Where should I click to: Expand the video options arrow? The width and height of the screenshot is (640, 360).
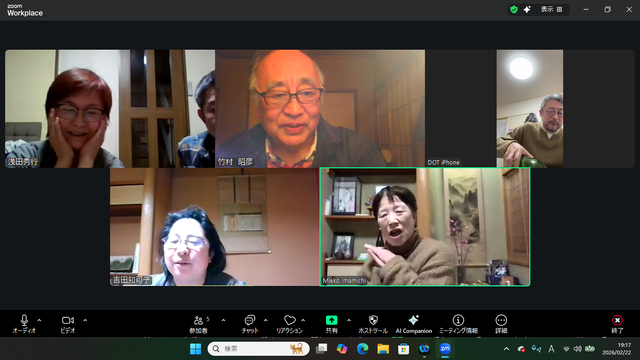click(85, 320)
